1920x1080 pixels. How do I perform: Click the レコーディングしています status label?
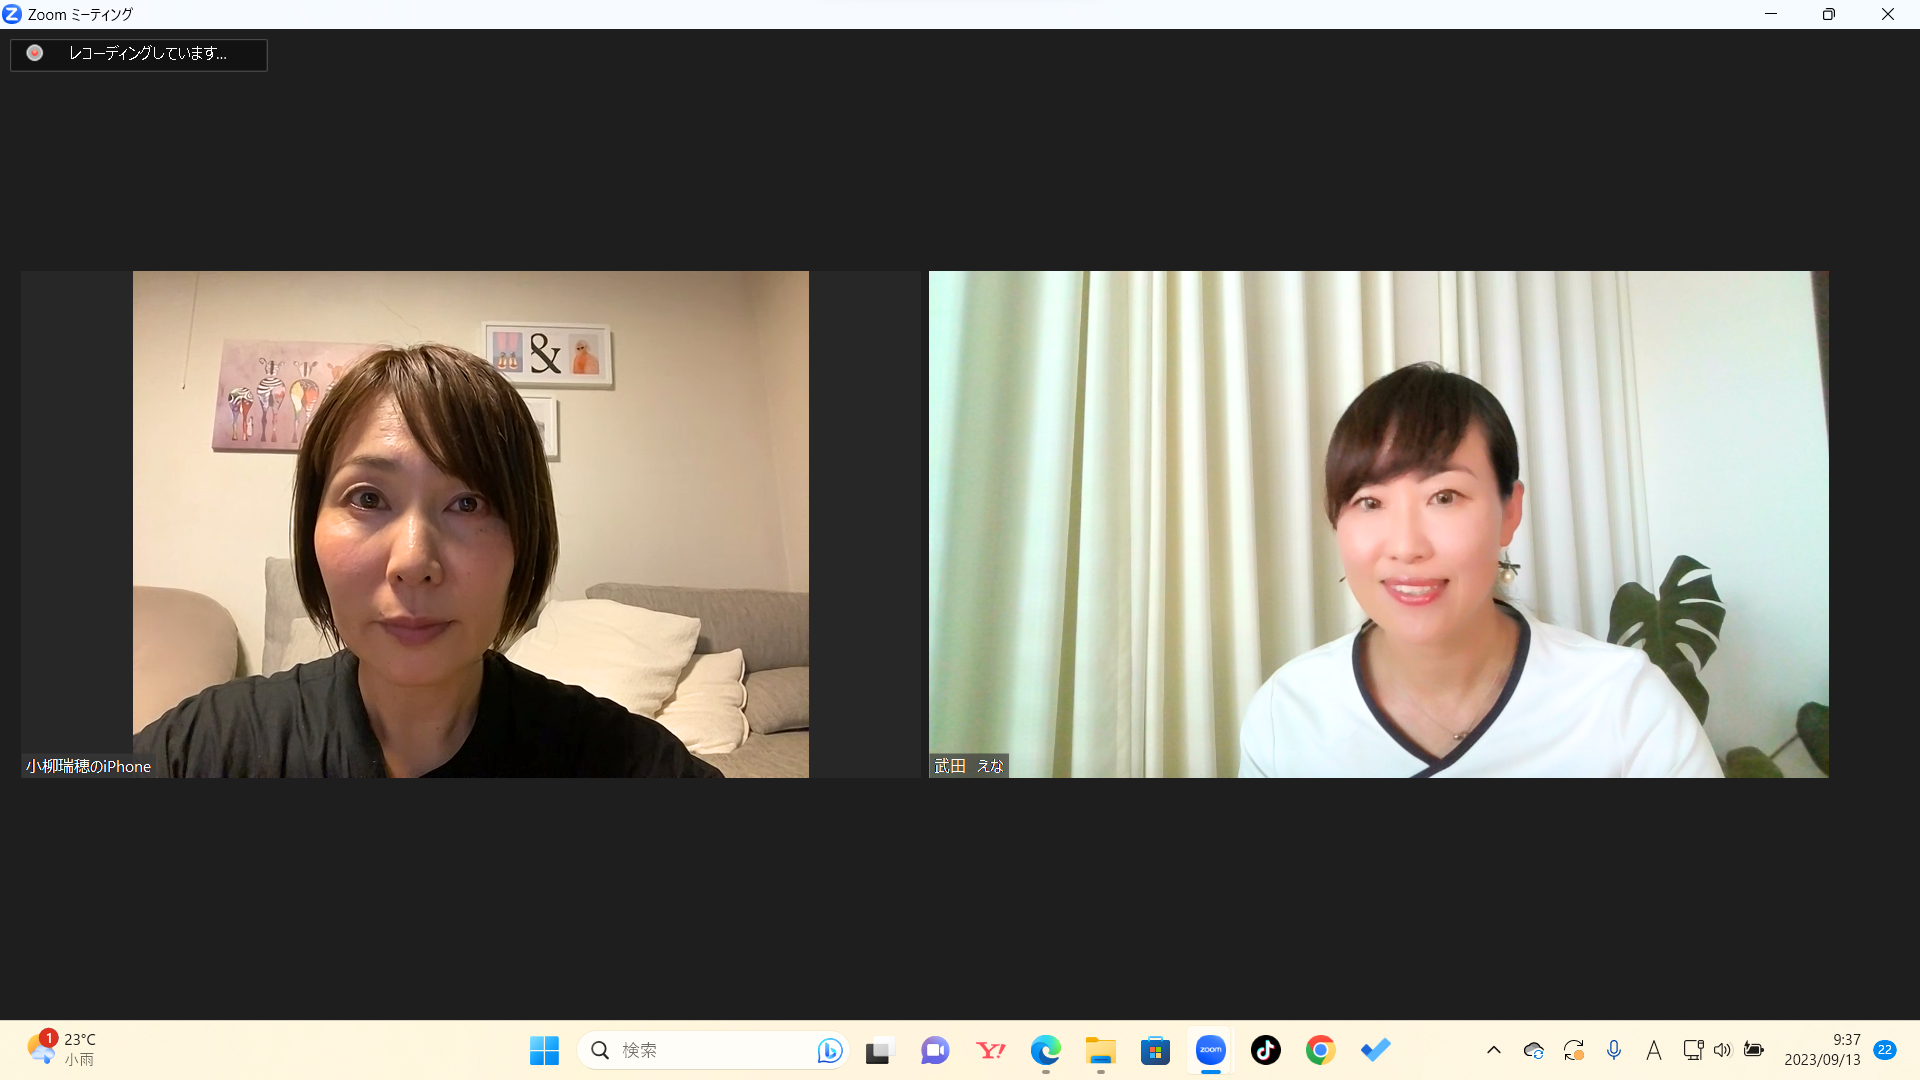(147, 53)
